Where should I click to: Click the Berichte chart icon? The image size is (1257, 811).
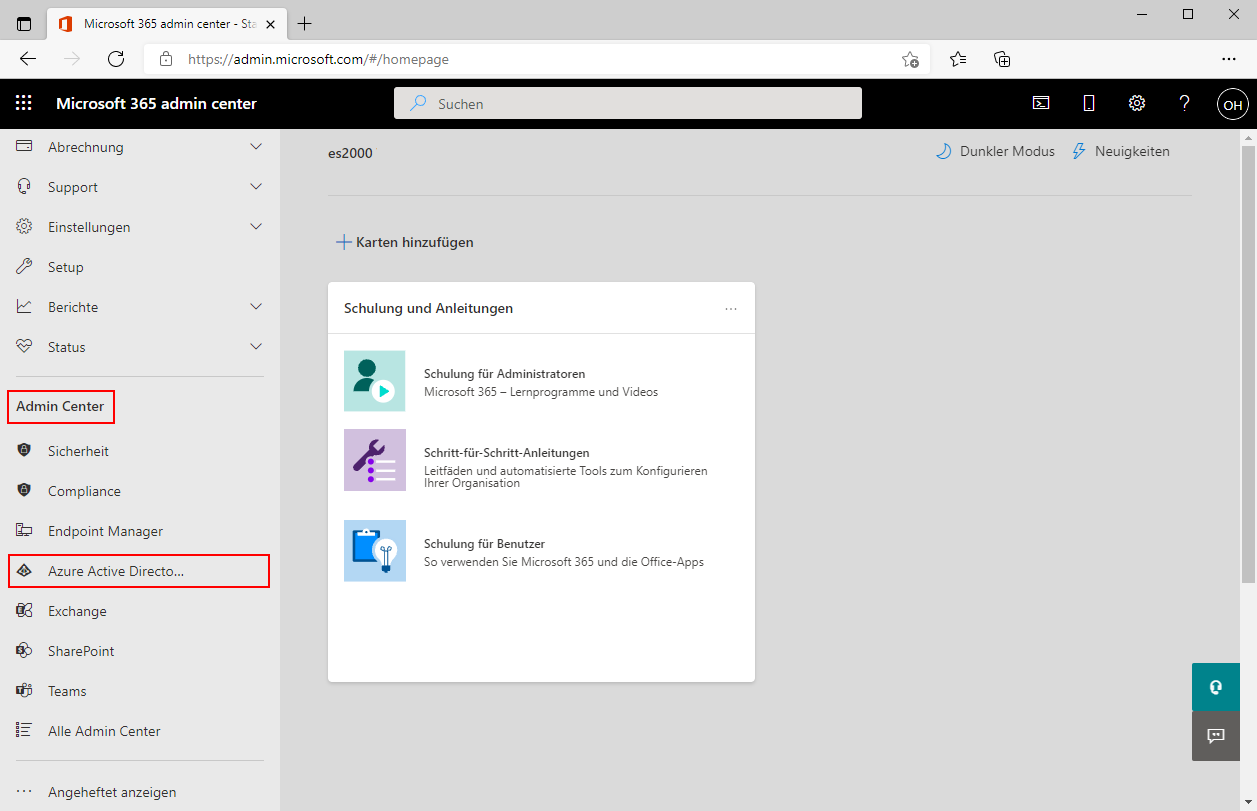pos(25,307)
